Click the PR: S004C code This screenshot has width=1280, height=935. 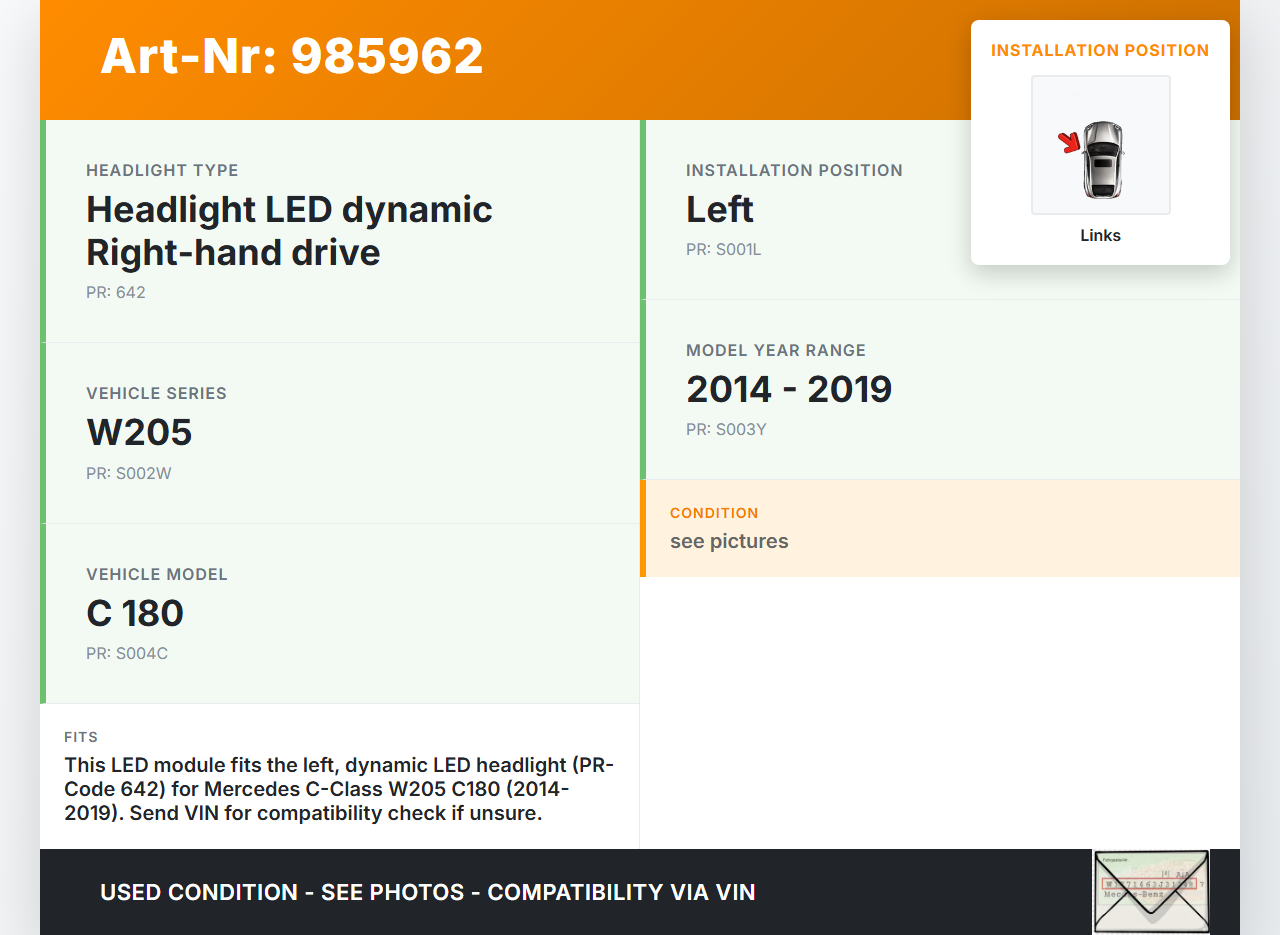pos(127,654)
